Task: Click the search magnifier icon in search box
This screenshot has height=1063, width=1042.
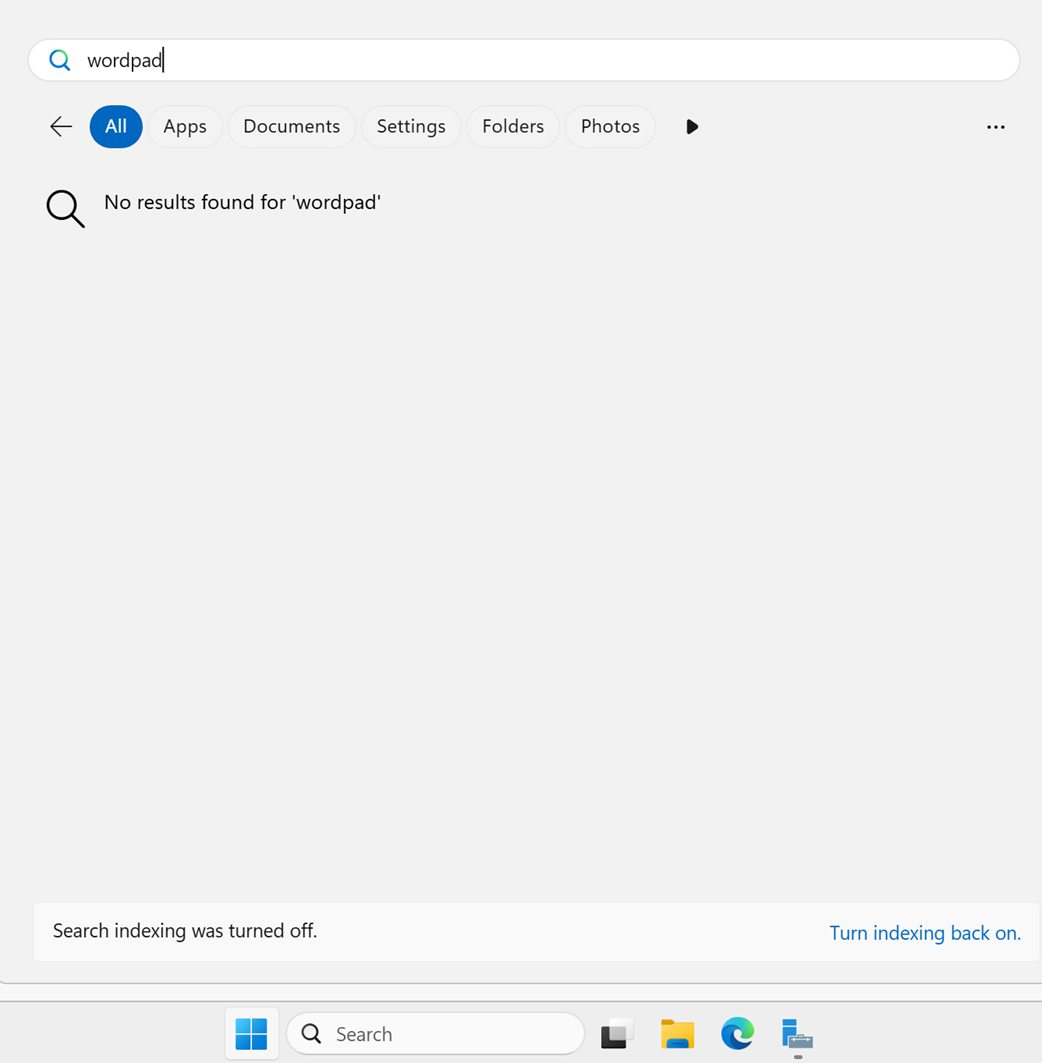Action: (60, 60)
